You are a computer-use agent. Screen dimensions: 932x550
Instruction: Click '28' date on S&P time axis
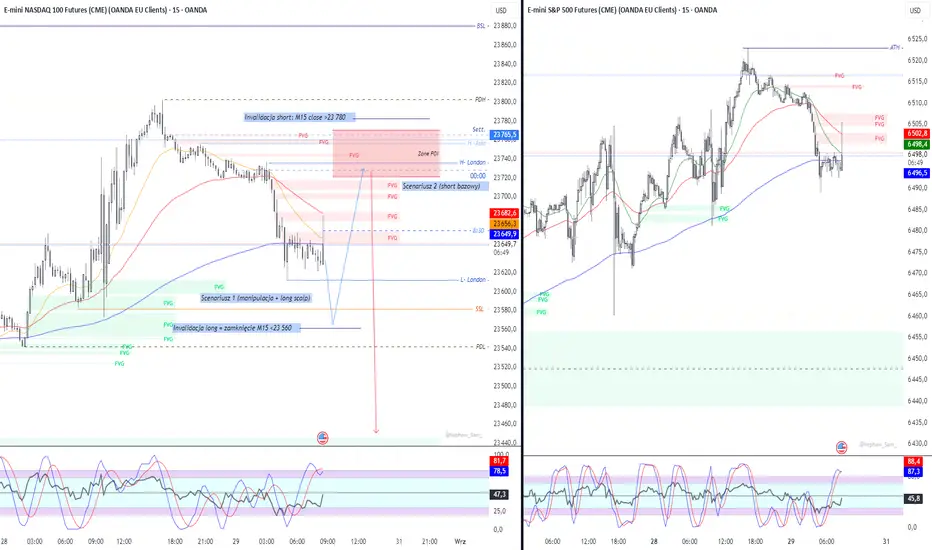pos(654,542)
